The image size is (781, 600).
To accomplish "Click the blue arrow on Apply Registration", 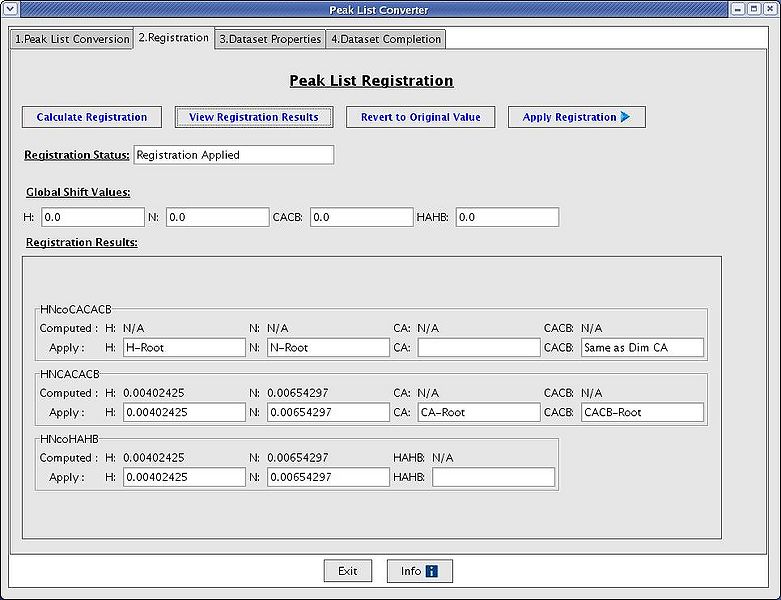I will click(625, 117).
